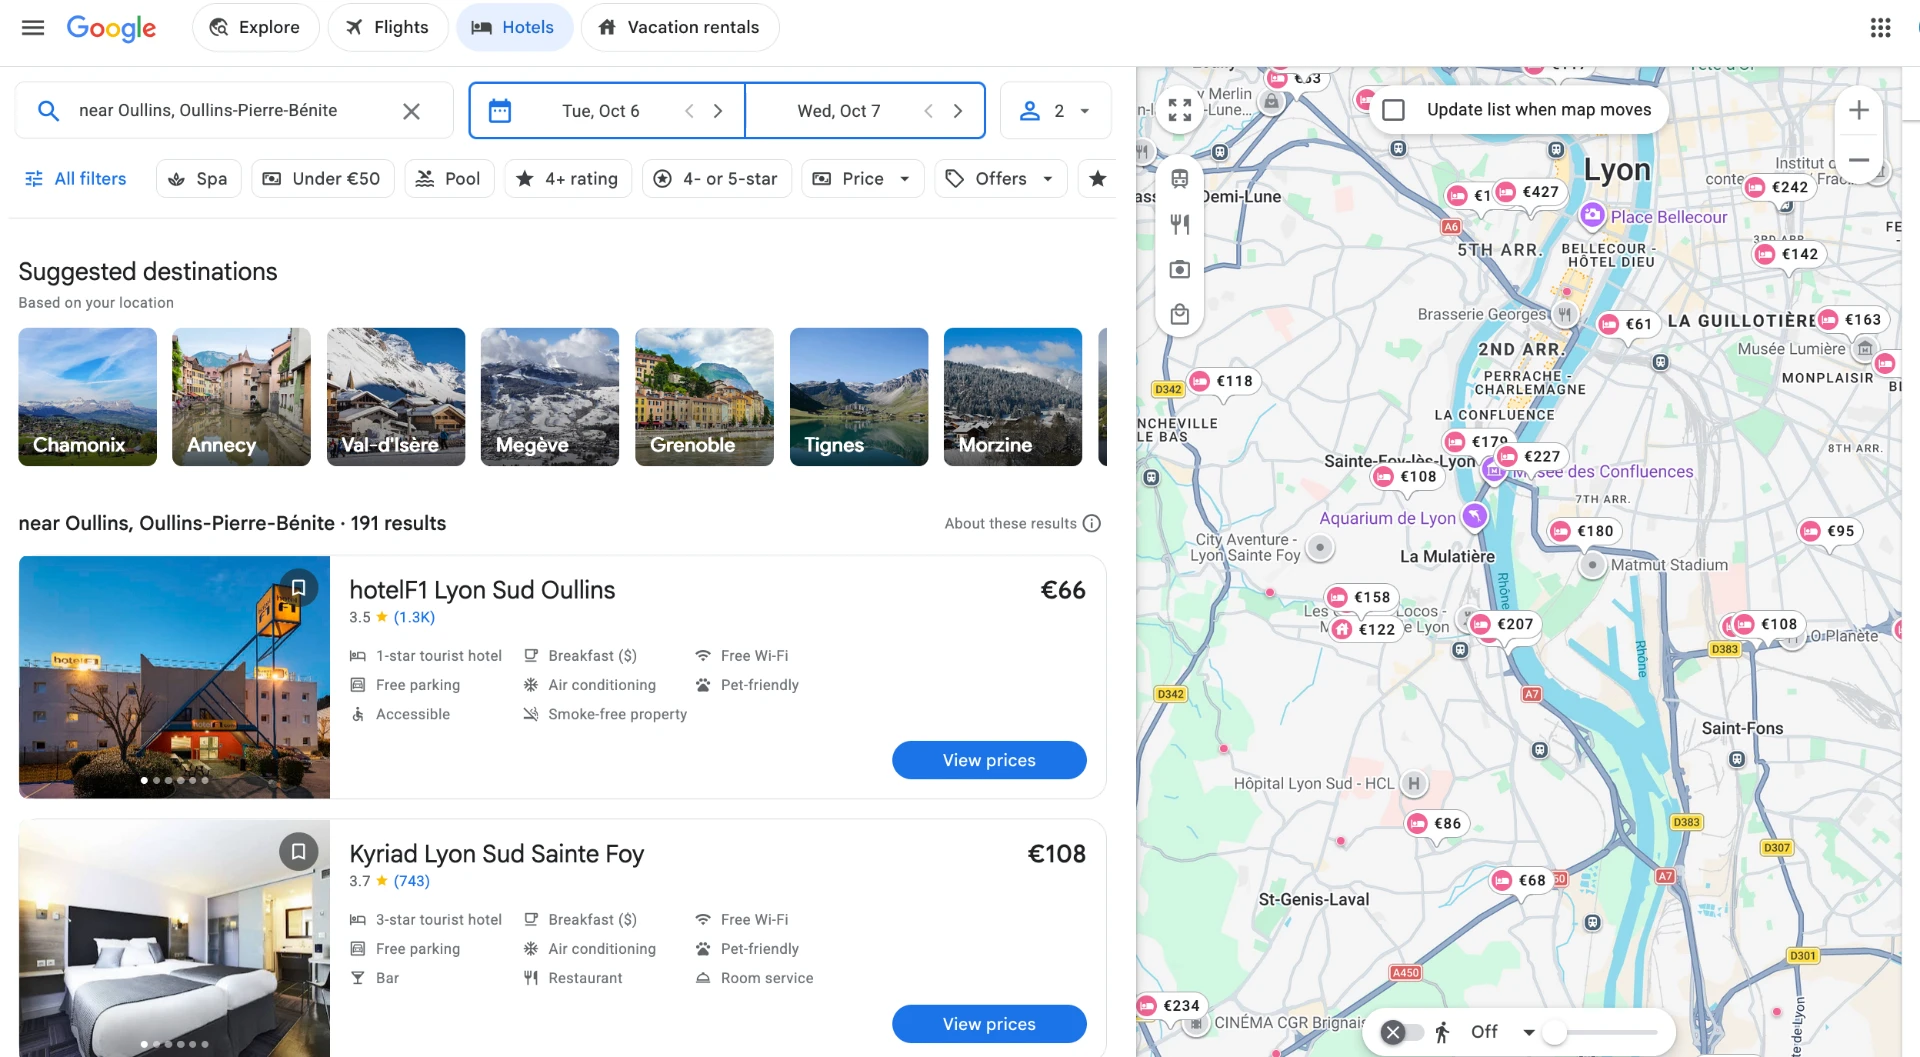Screen dimensions: 1920x1057
Task: Open About these results info icon
Action: coord(1092,523)
